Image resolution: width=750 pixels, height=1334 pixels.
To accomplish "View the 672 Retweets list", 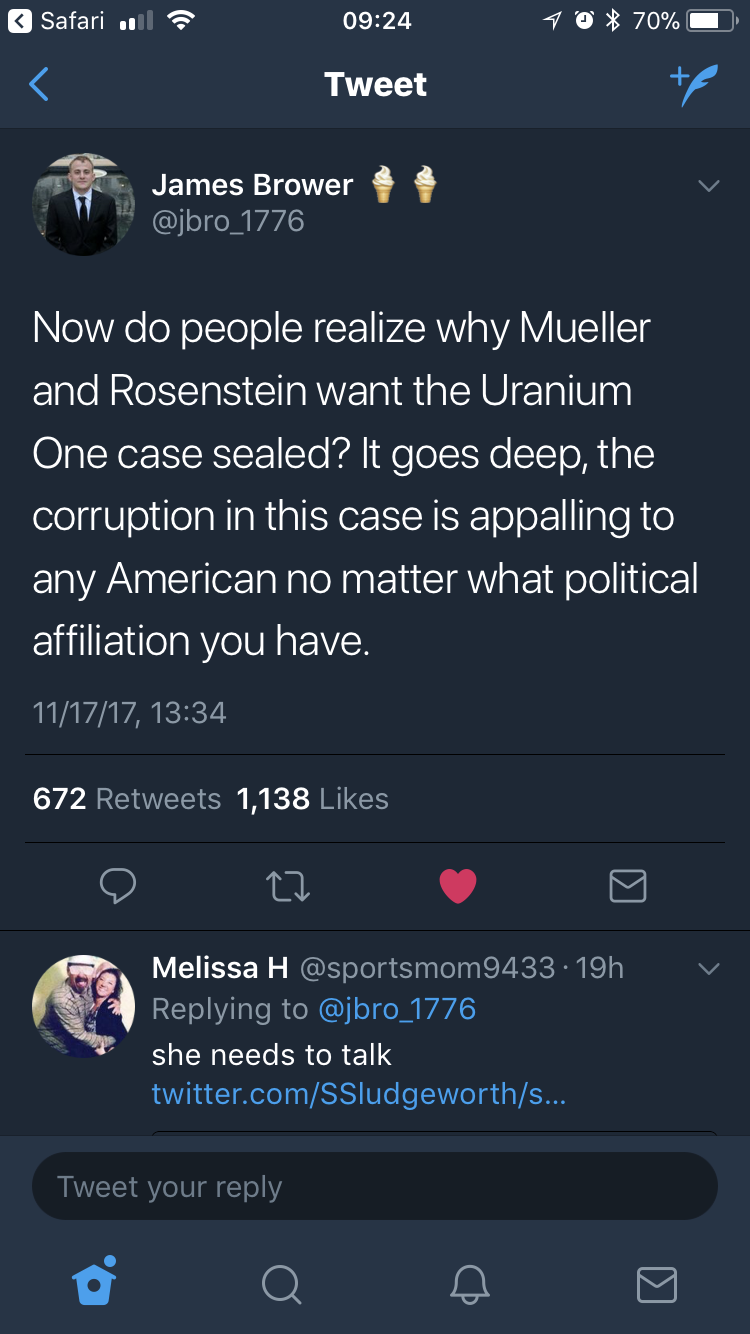I will [x=127, y=799].
